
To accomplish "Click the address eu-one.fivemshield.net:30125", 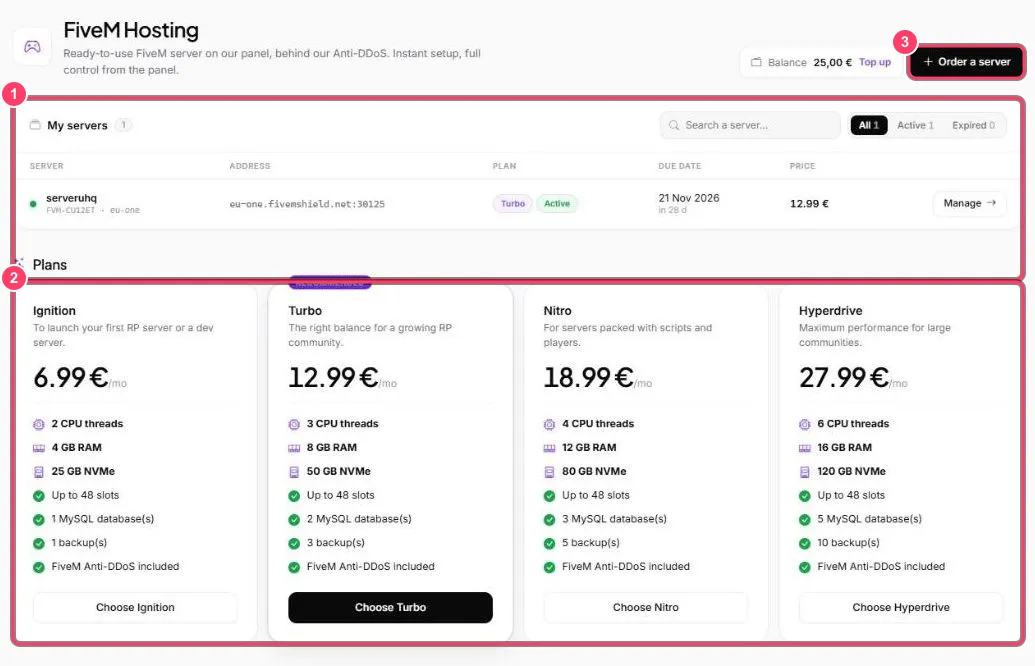I will click(307, 205).
